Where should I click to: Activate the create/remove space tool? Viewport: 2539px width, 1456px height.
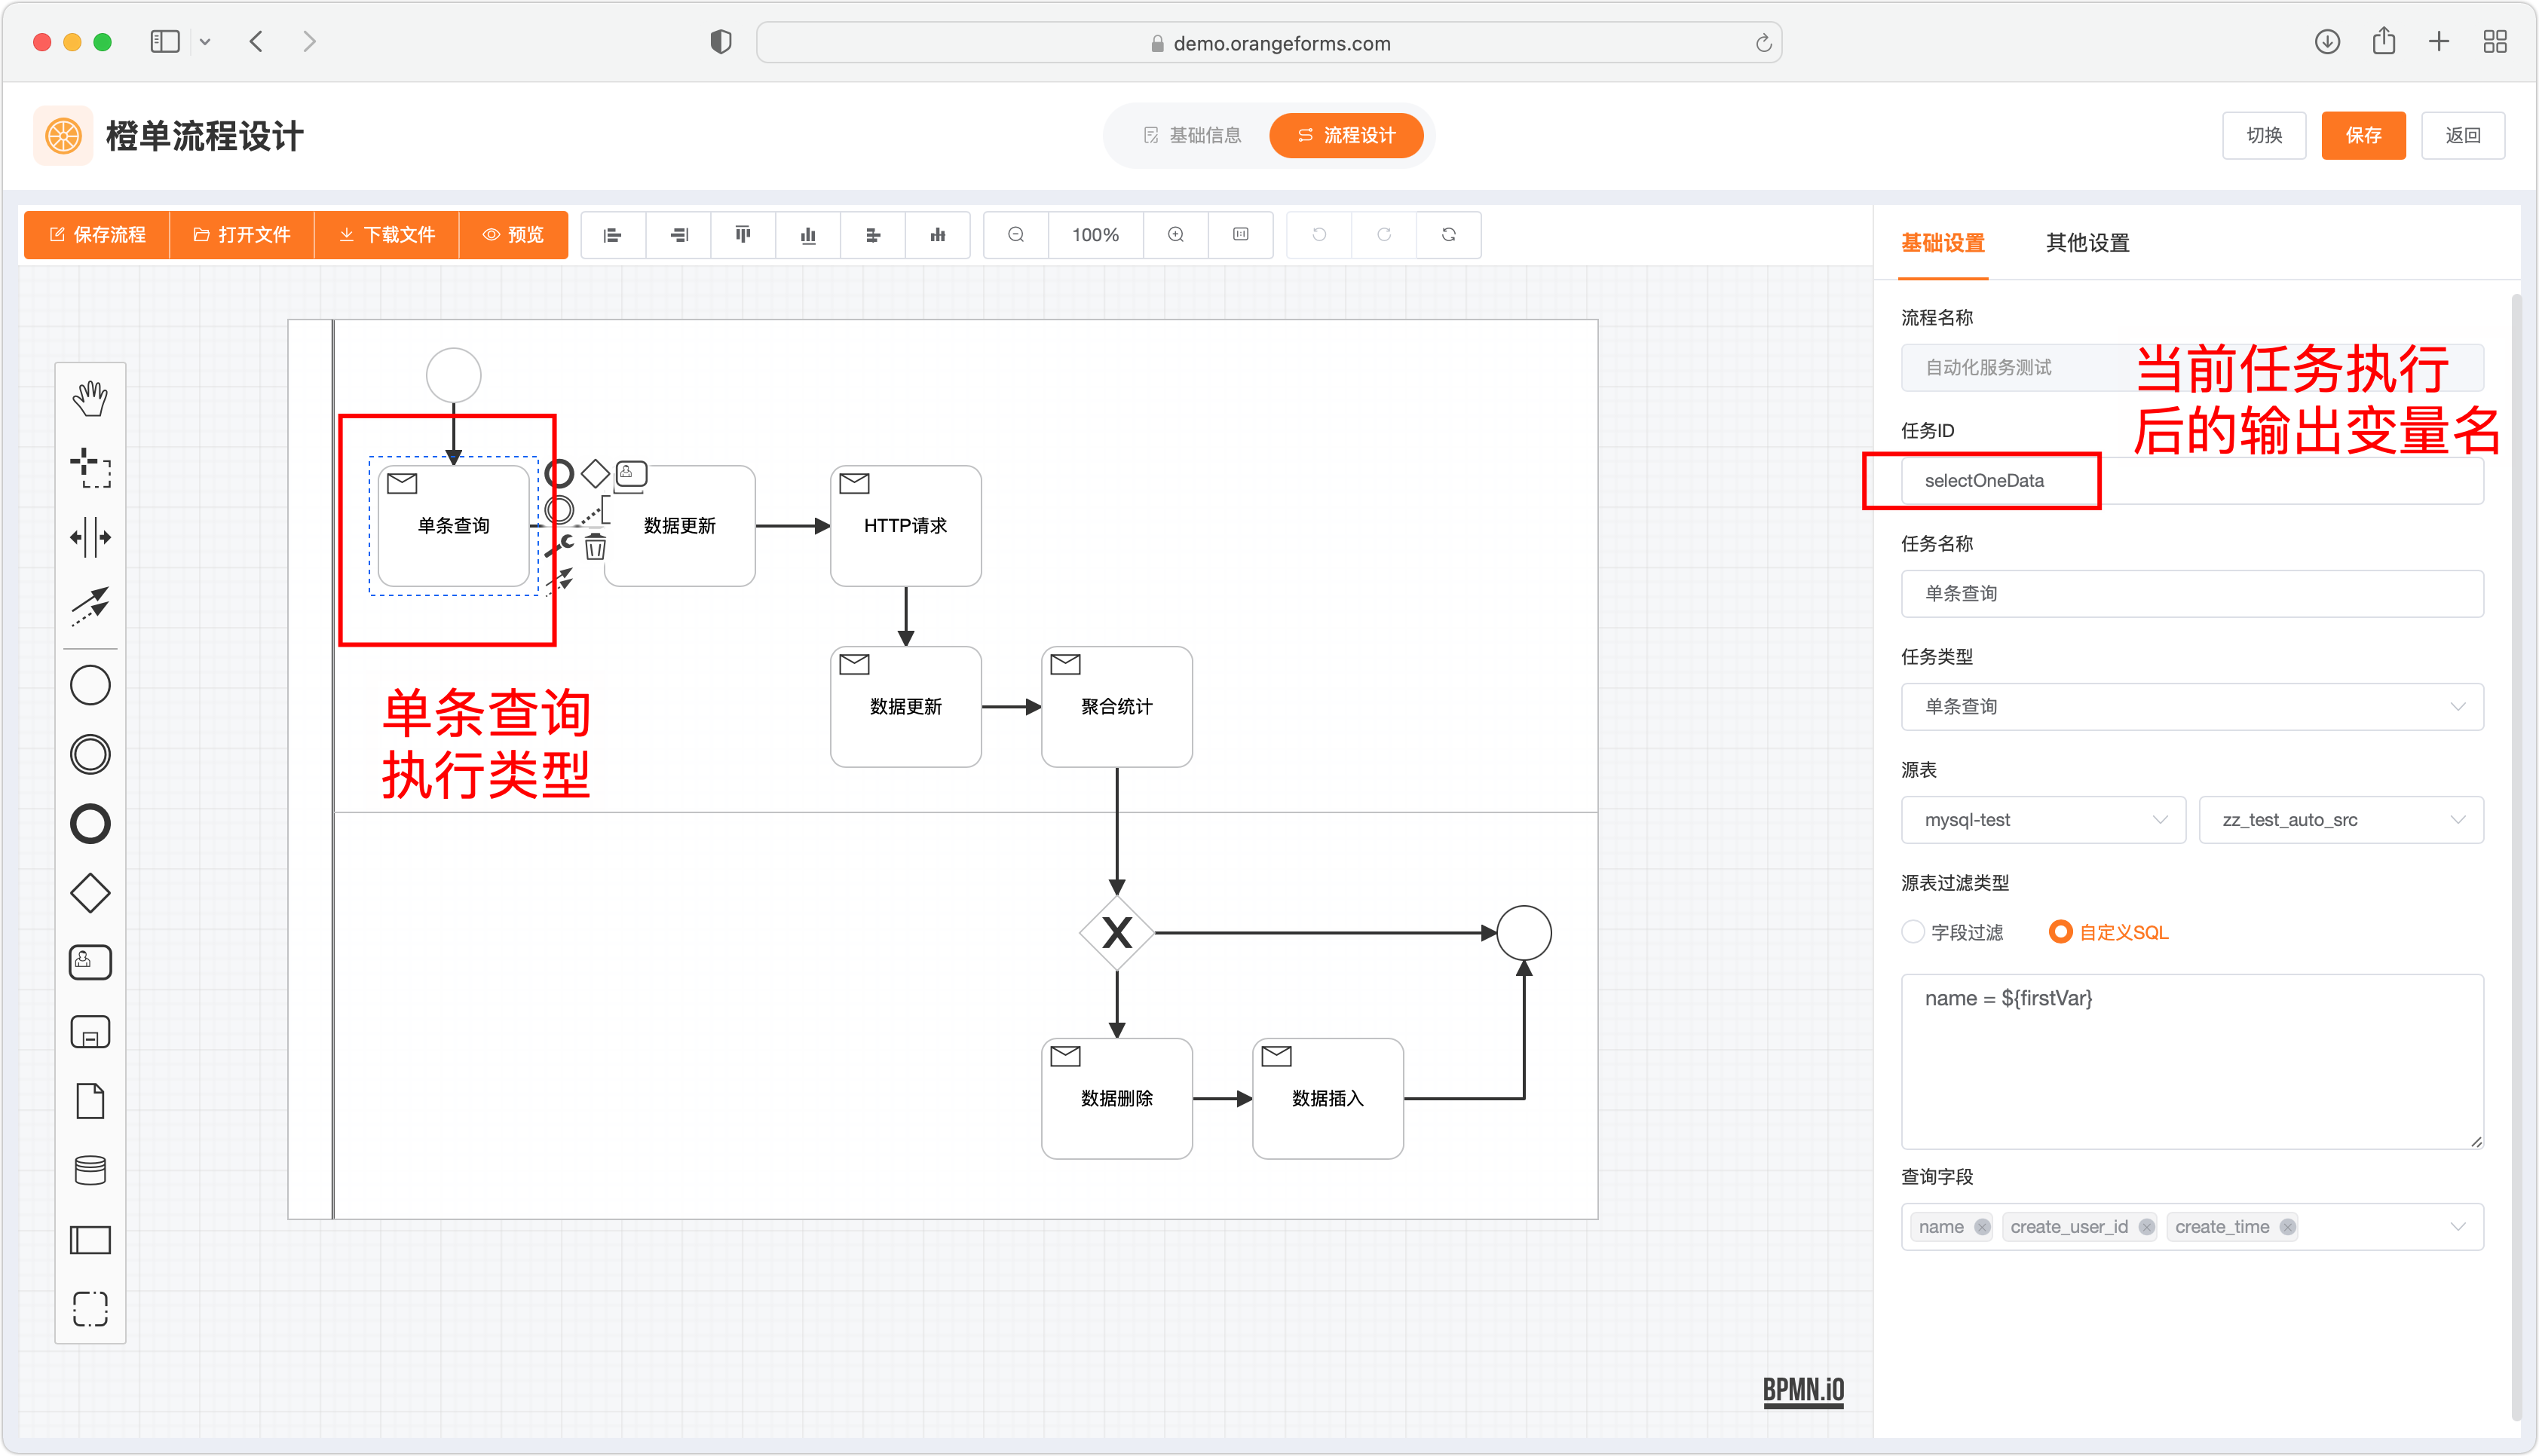coord(90,537)
